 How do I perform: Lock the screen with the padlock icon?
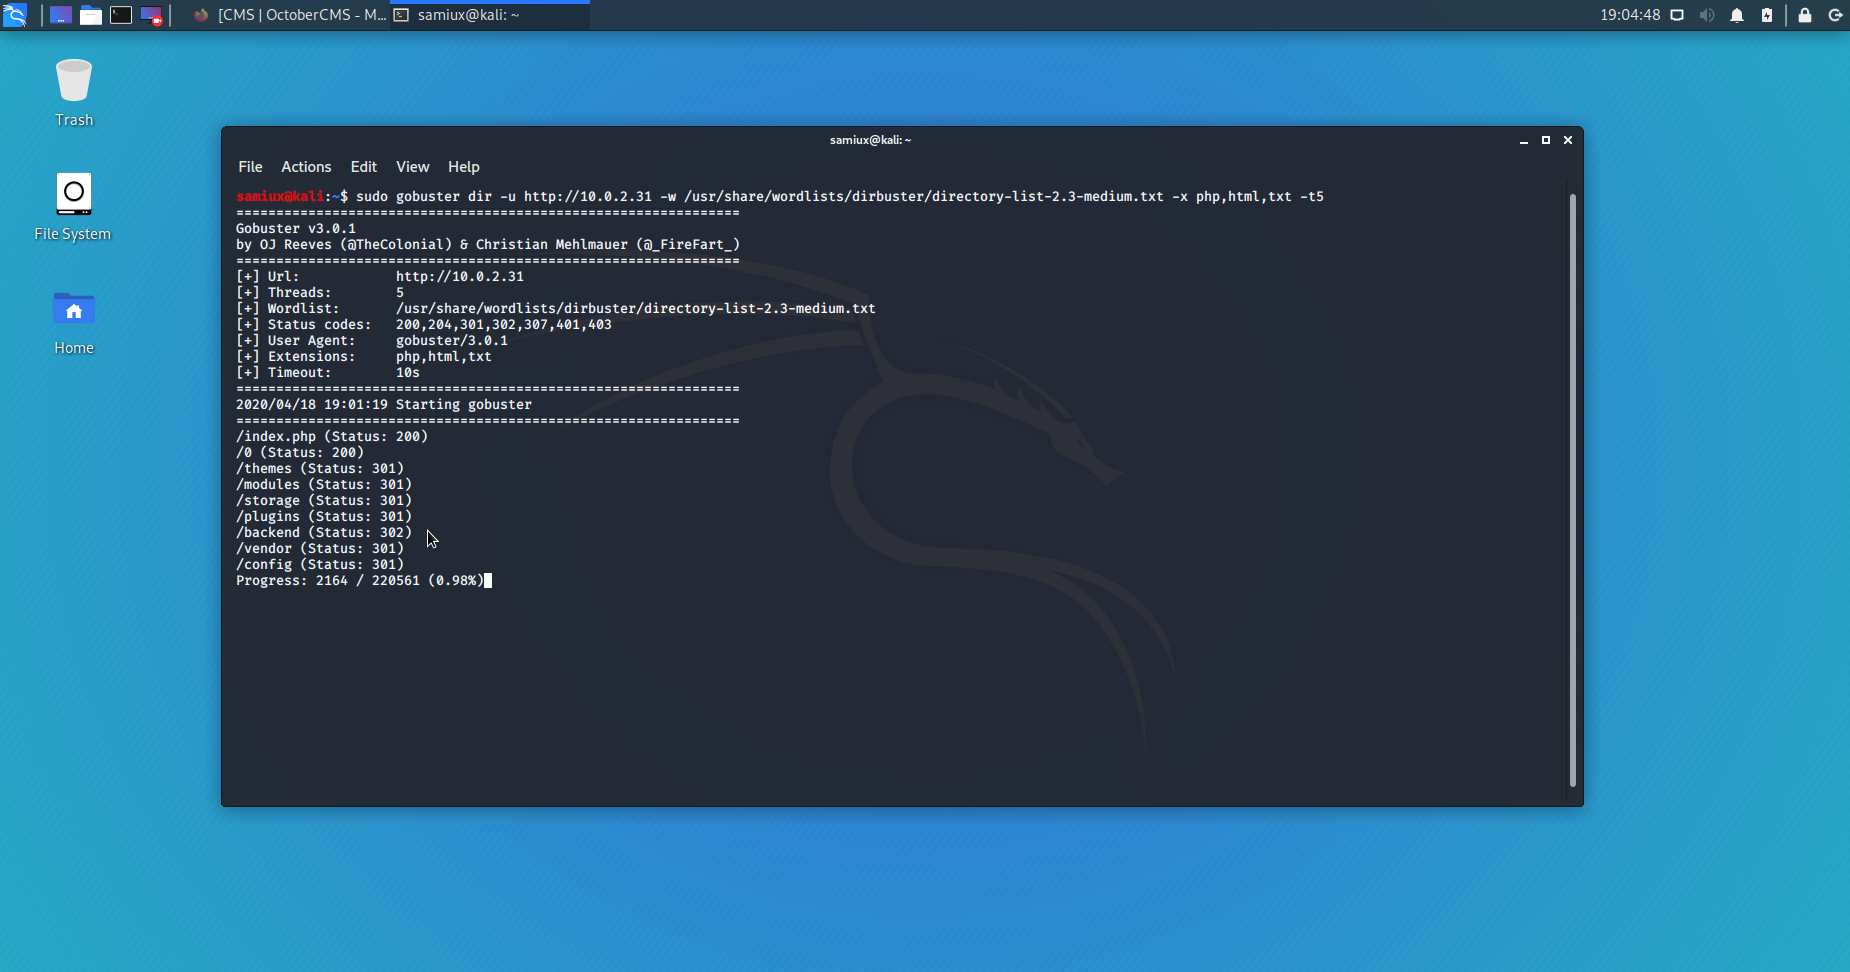point(1805,15)
